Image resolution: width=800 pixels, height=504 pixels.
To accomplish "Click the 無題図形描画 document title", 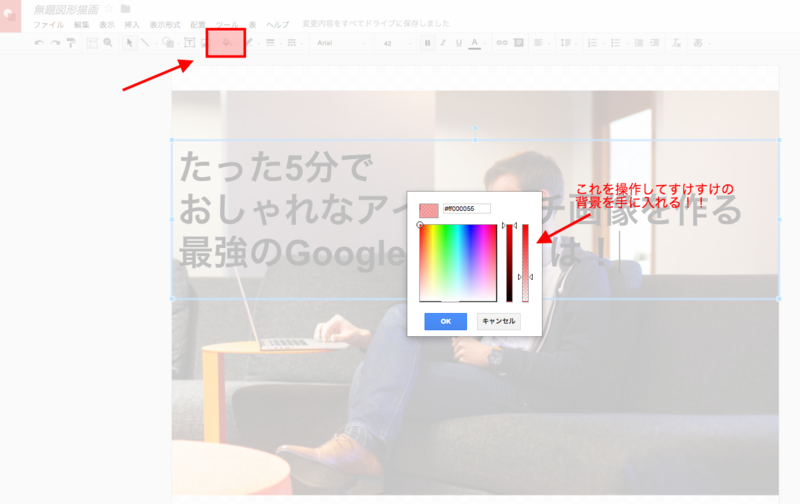I will point(66,9).
